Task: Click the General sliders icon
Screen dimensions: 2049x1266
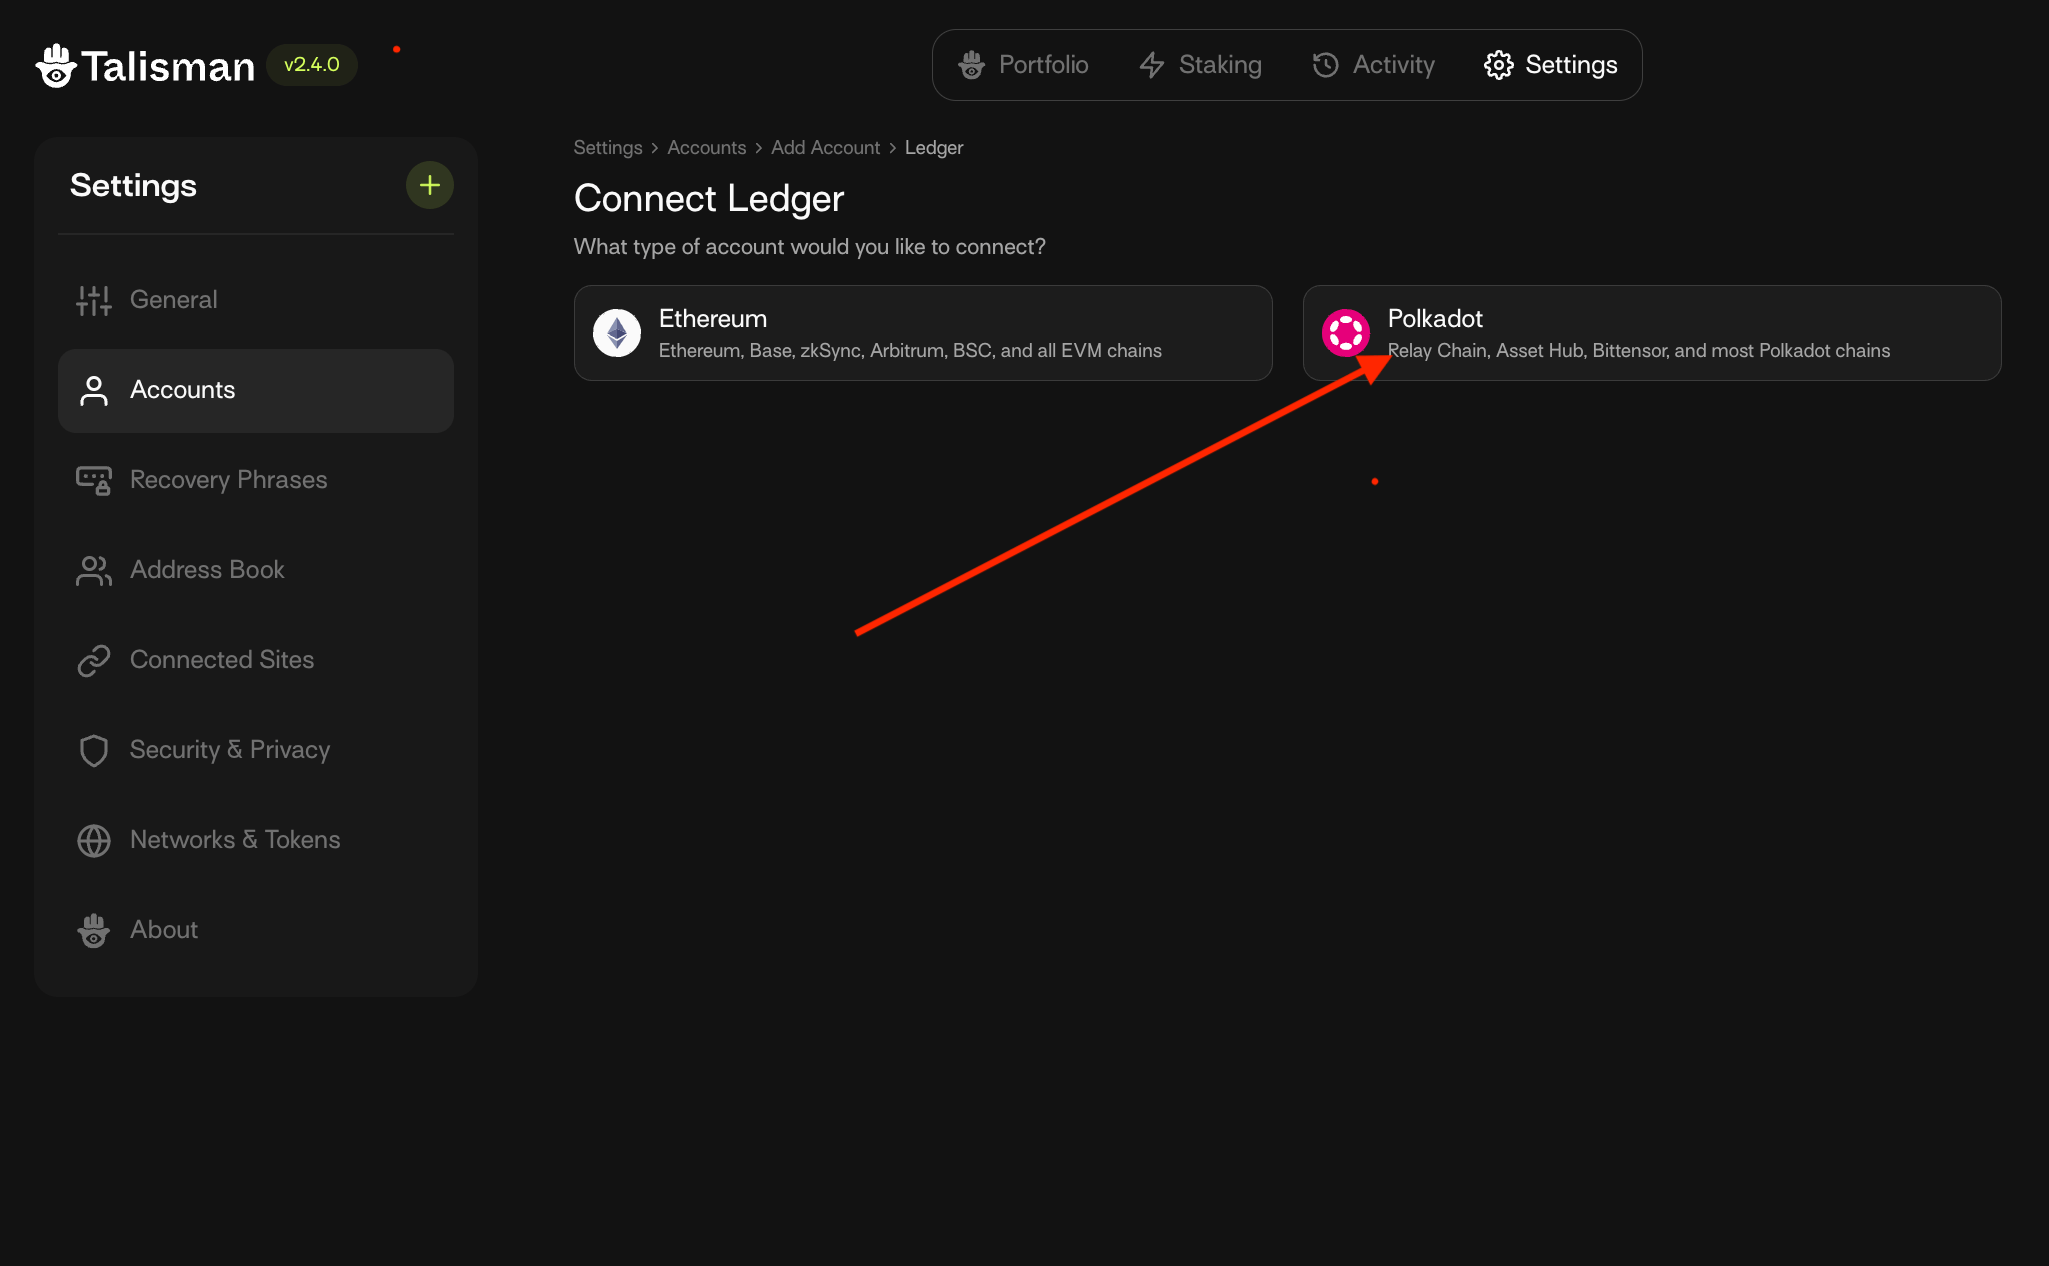Action: tap(94, 300)
